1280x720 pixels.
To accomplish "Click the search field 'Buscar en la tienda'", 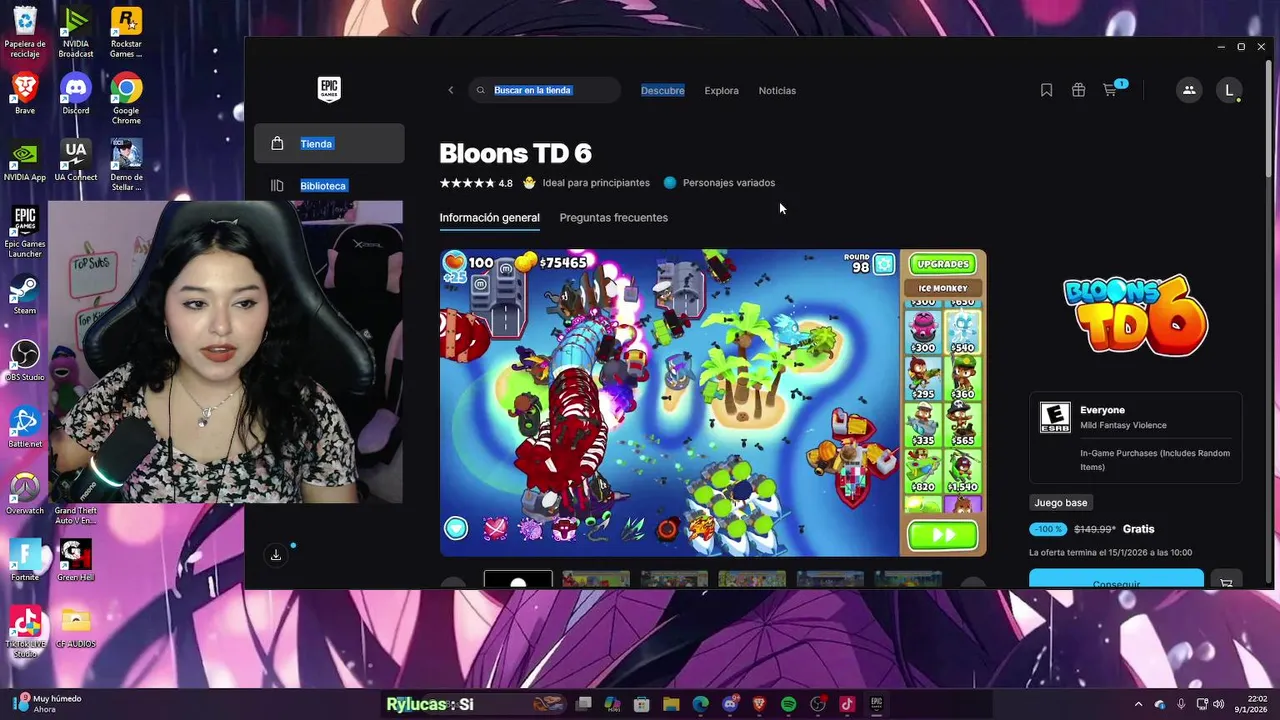I will coord(545,90).
